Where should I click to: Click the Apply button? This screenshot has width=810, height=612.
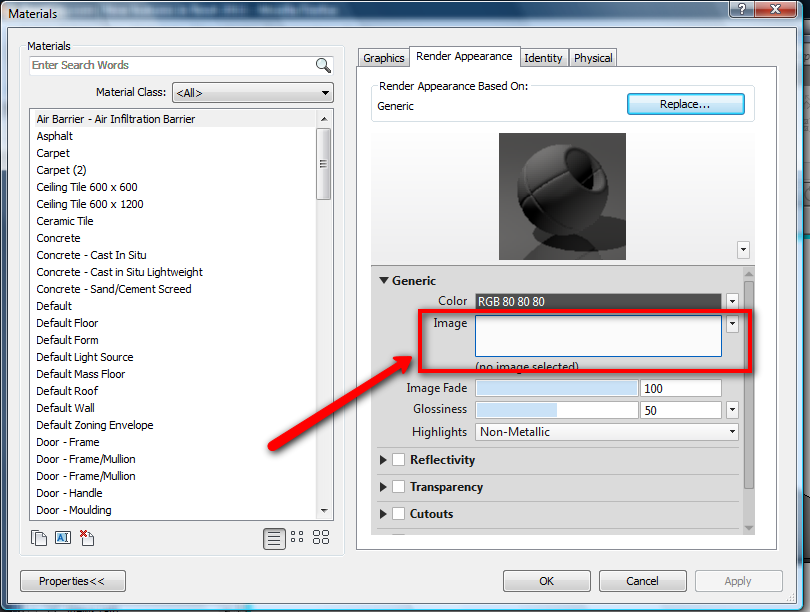(x=738, y=581)
